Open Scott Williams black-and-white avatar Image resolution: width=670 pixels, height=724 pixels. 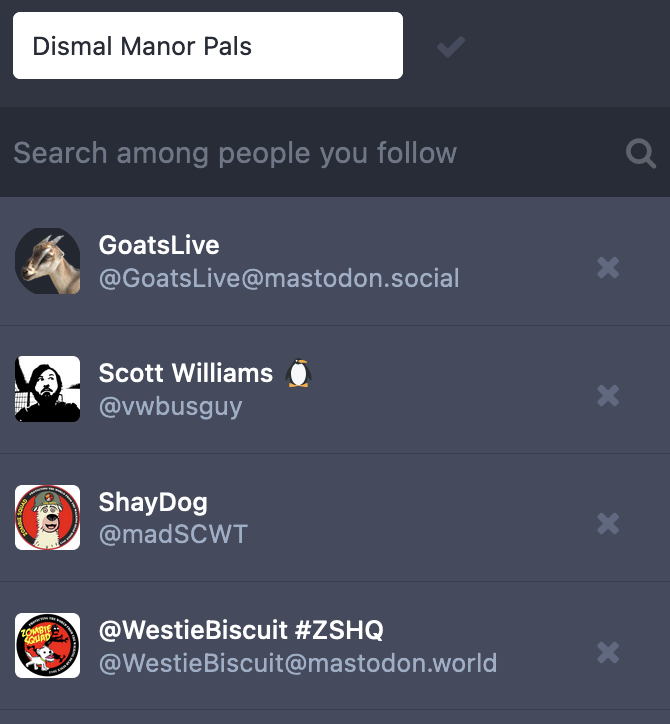pos(48,389)
